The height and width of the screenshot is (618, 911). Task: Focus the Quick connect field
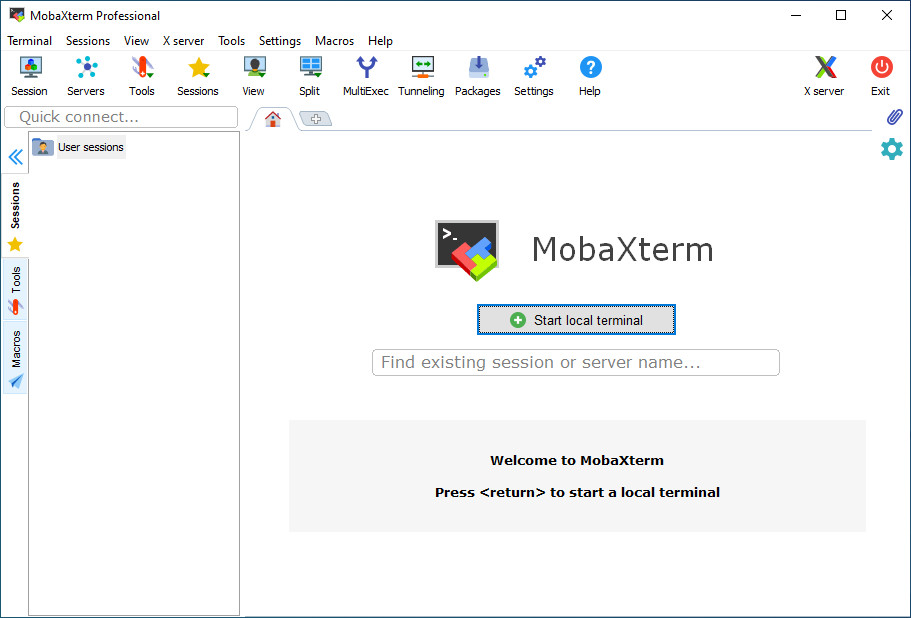pos(121,117)
